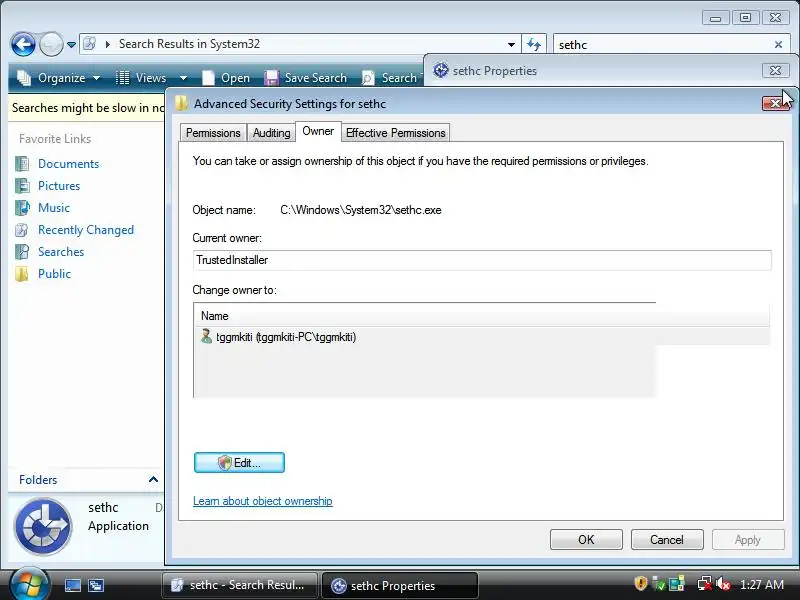Viewport: 800px width, 600px height.
Task: Click the Searches folder icon
Action: click(x=22, y=252)
